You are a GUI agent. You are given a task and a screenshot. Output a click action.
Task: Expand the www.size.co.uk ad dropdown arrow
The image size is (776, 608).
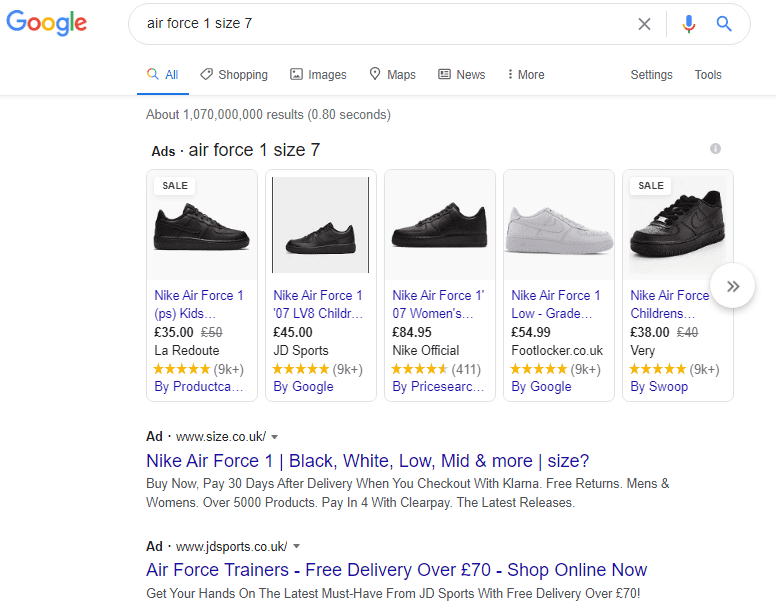point(274,437)
